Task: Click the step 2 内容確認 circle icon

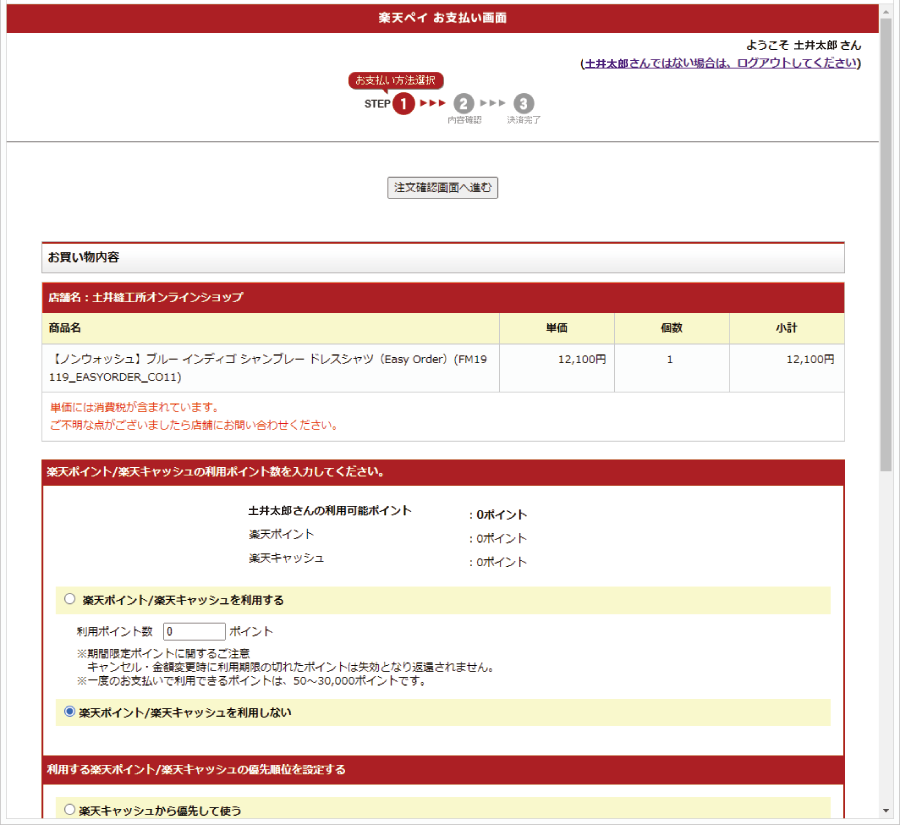Action: pos(464,103)
